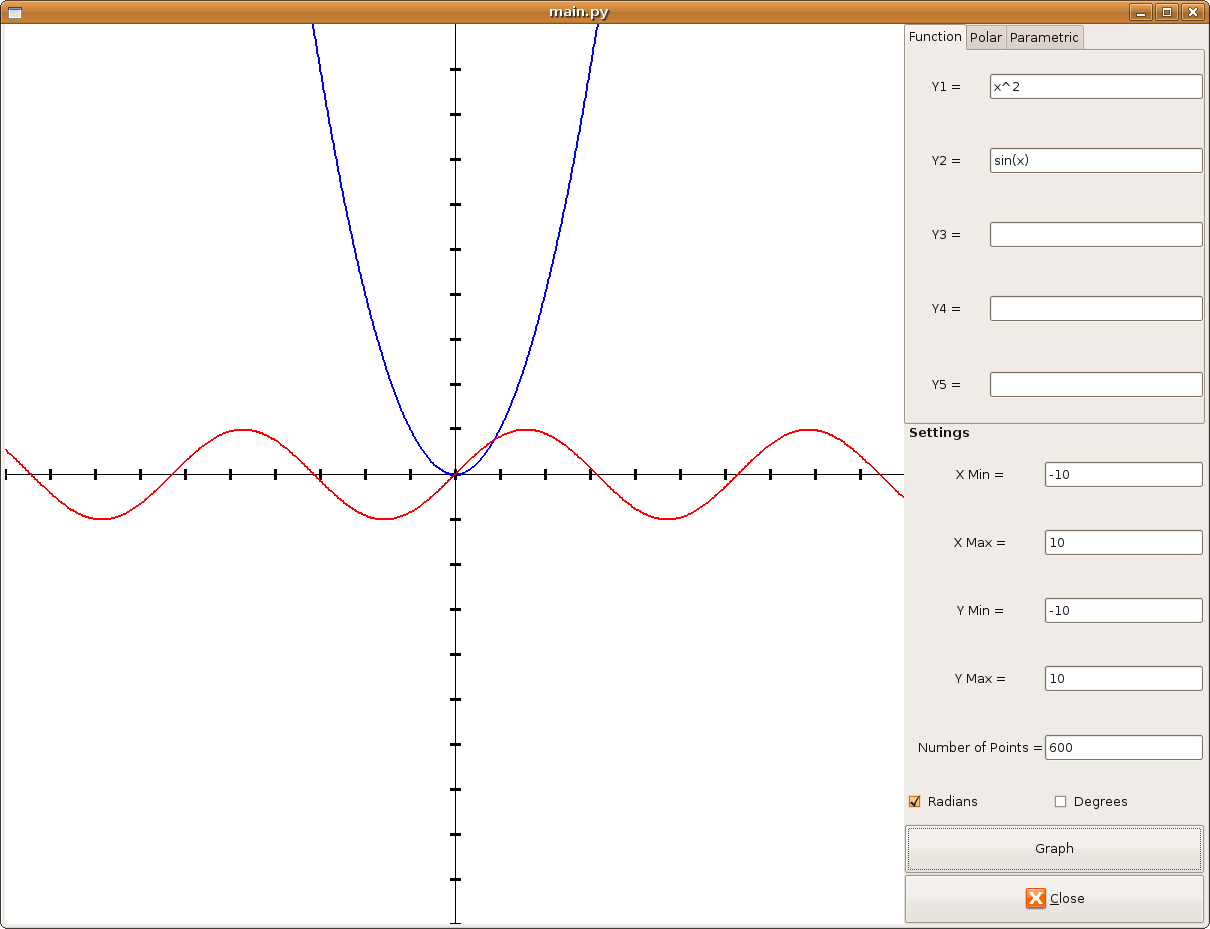The image size is (1210, 929).
Task: Select the Function tab
Action: pyautogui.click(x=935, y=37)
